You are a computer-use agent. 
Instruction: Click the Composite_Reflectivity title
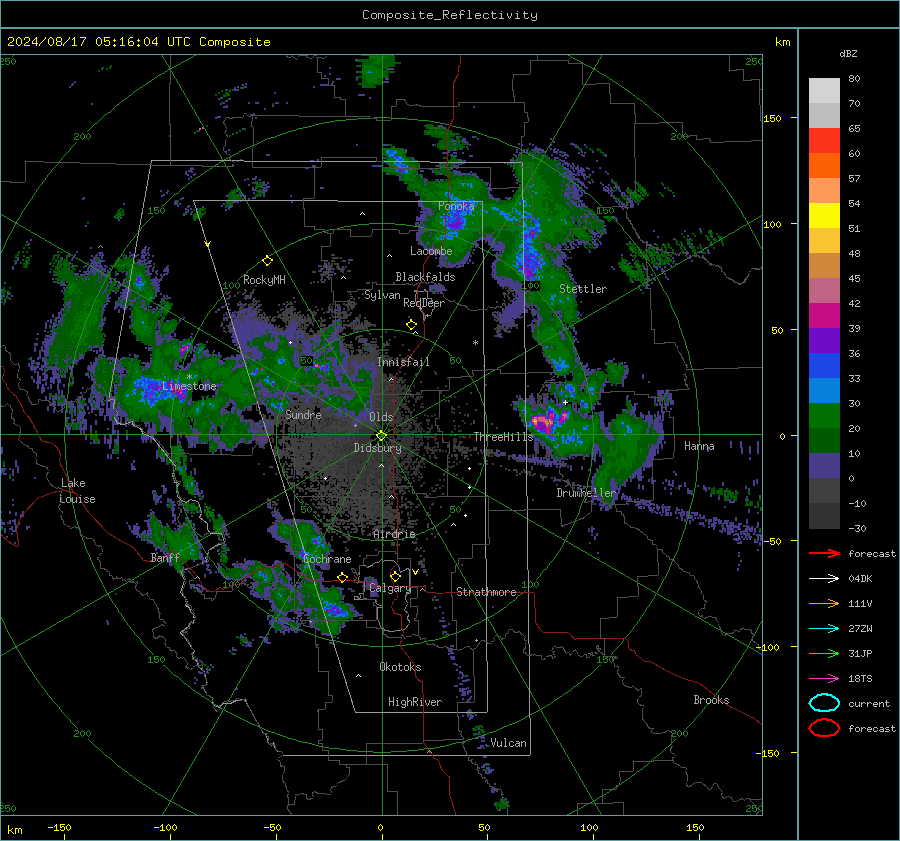(x=450, y=15)
